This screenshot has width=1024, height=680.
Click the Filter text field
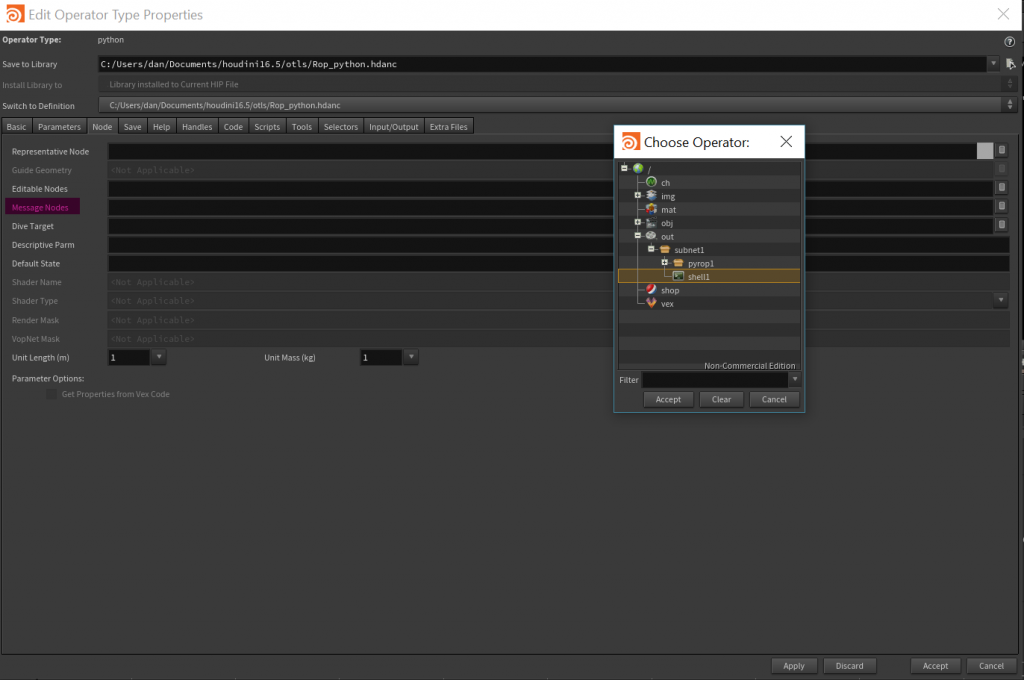click(714, 380)
